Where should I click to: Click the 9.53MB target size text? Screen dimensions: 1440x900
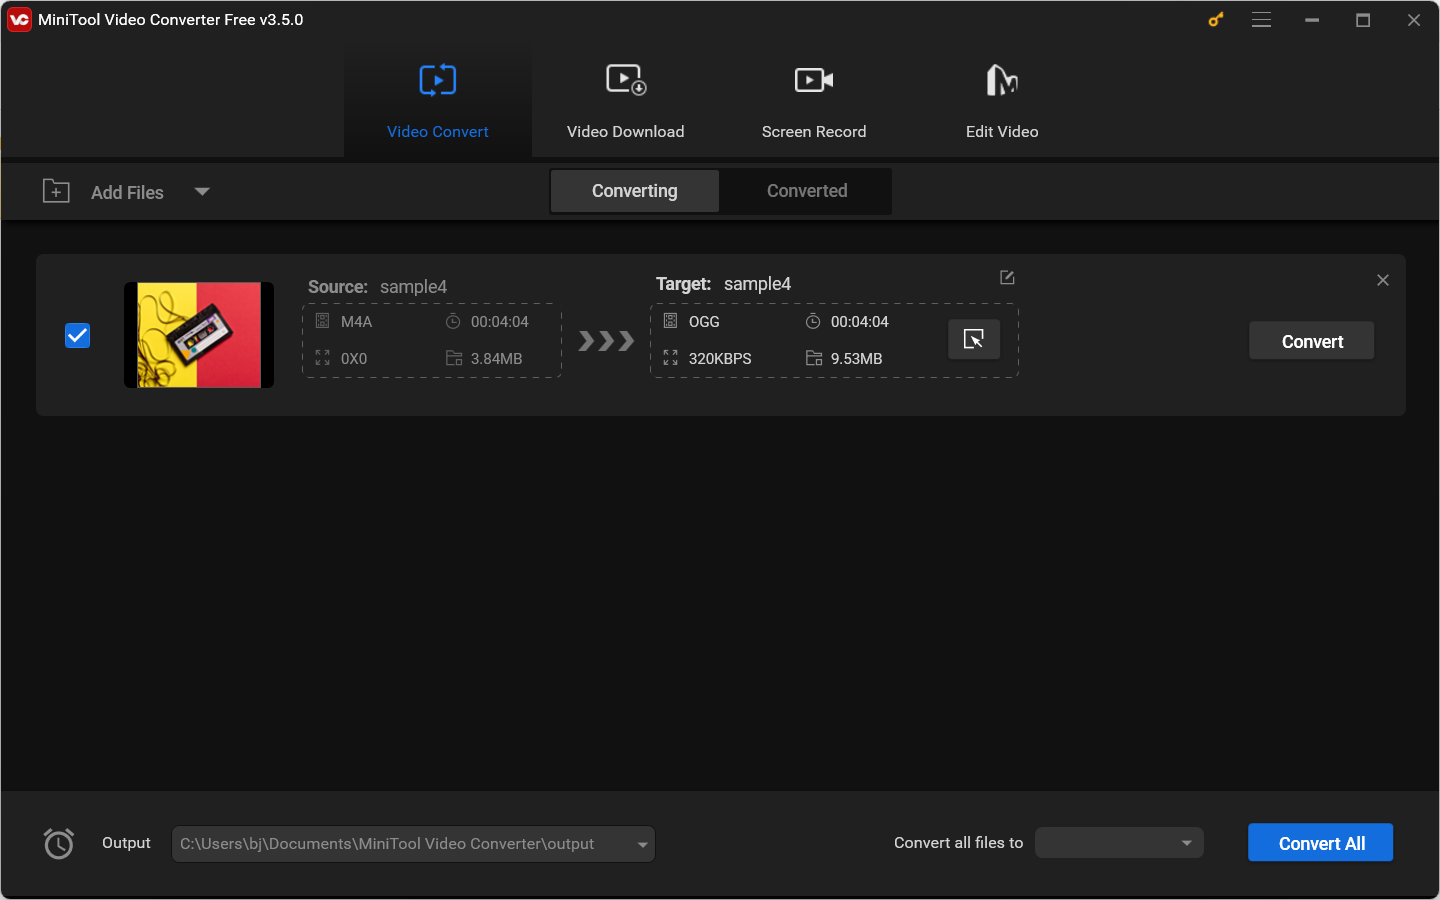coord(856,359)
